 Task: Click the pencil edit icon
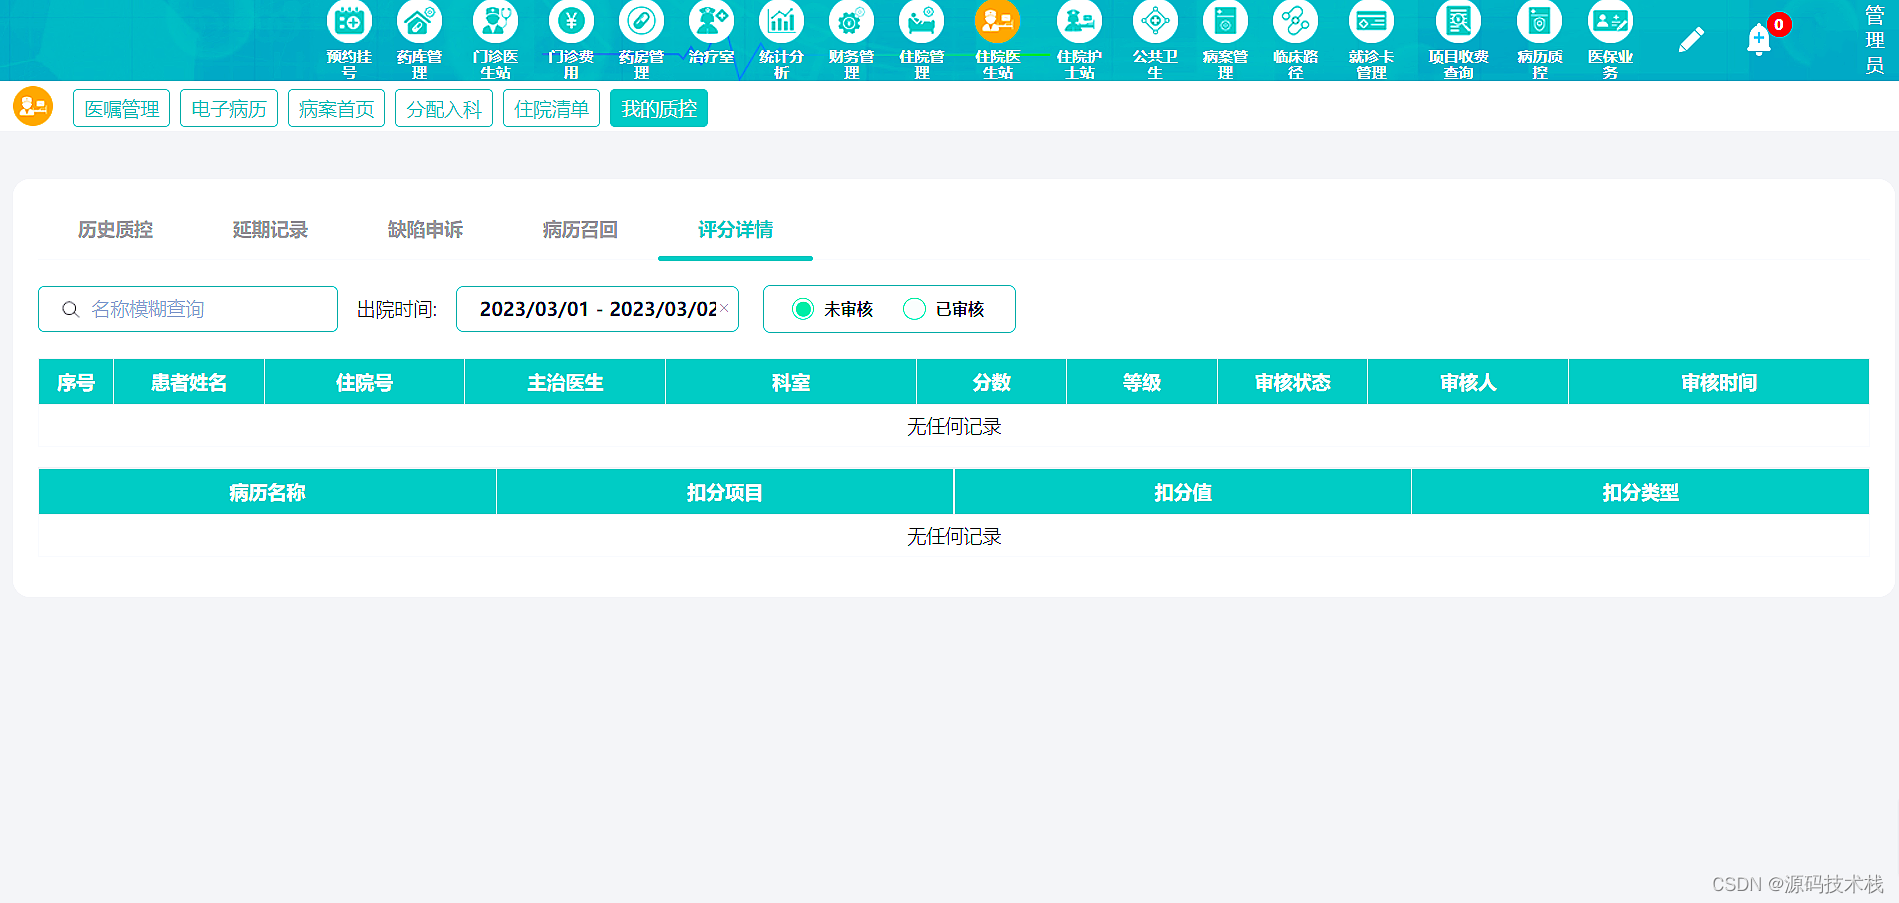pyautogui.click(x=1691, y=40)
